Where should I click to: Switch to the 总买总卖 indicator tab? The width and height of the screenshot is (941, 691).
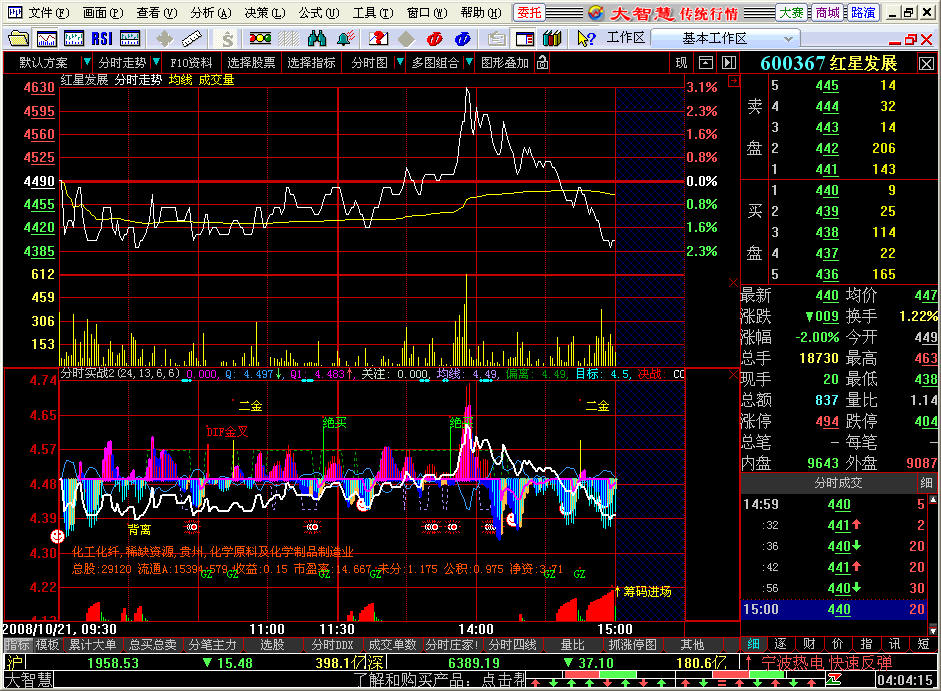tap(152, 645)
